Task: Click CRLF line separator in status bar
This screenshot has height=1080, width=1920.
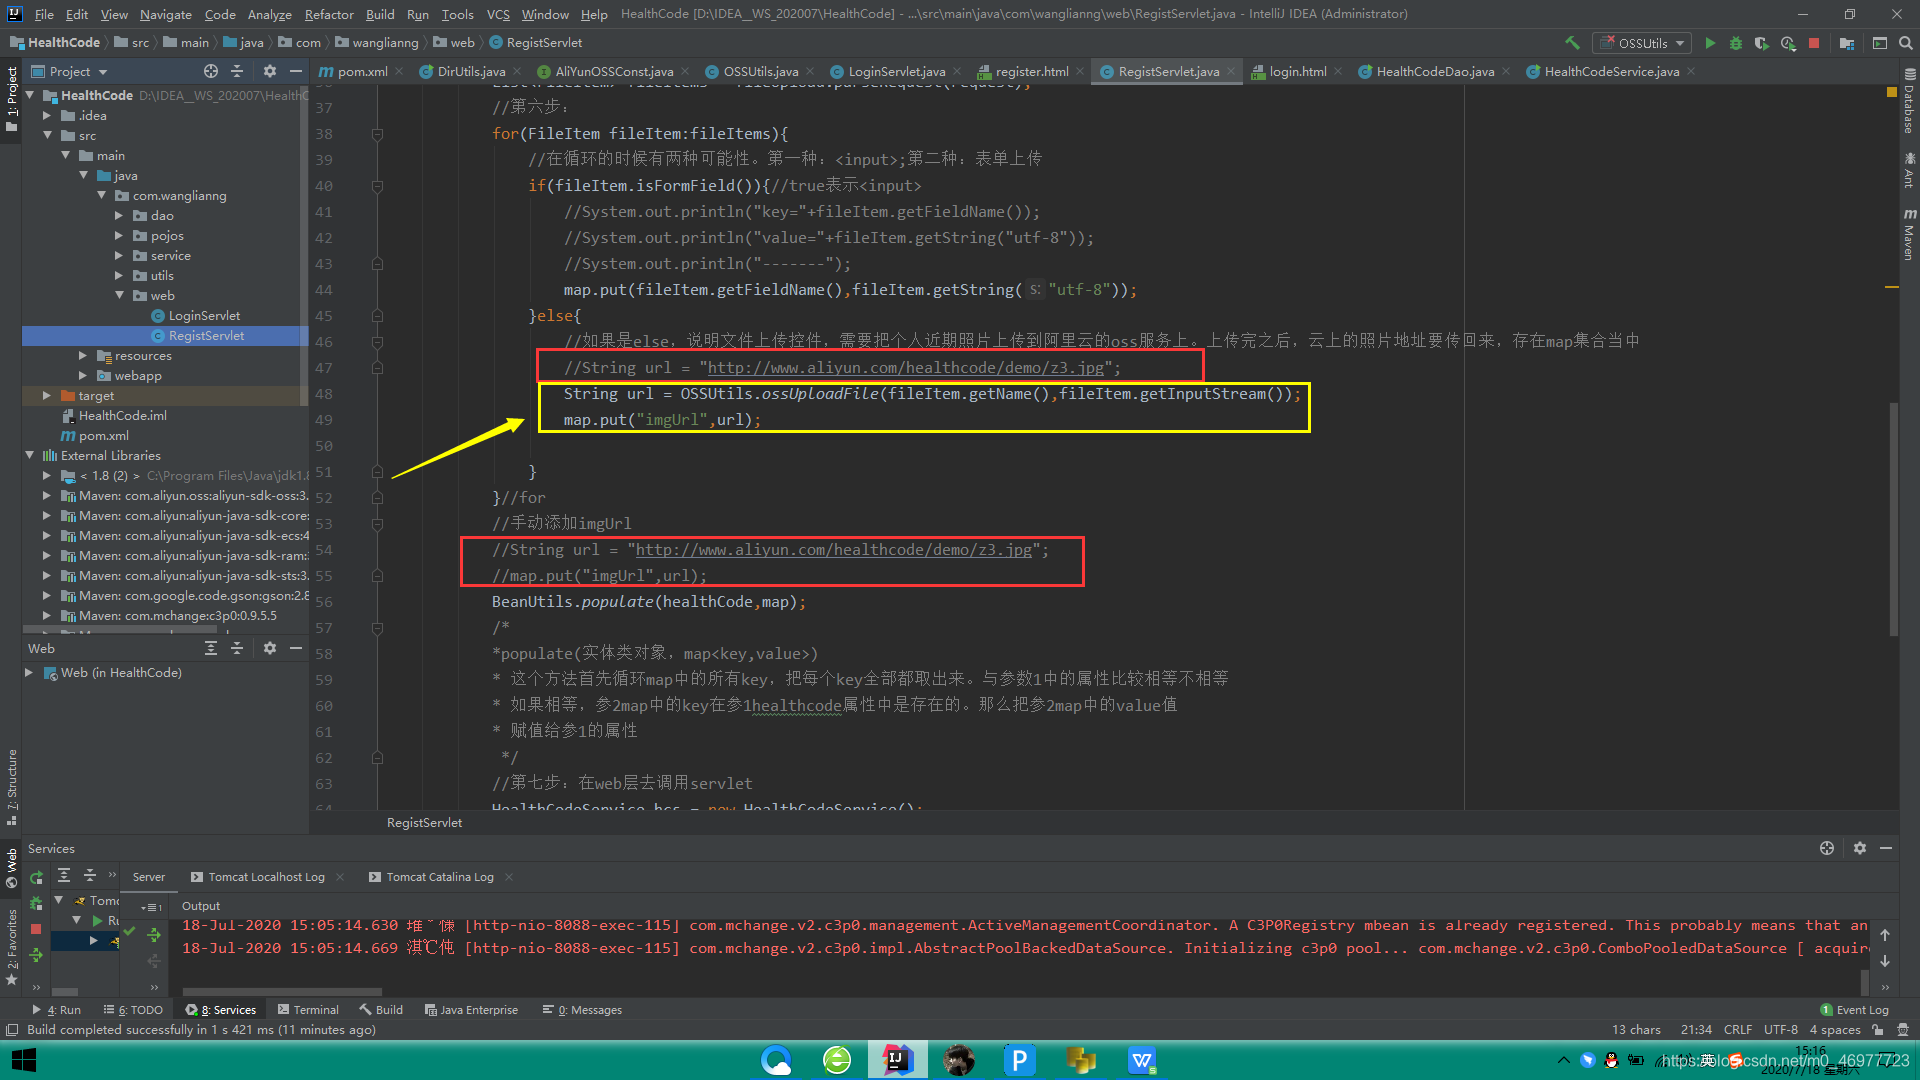Action: point(1738,1030)
